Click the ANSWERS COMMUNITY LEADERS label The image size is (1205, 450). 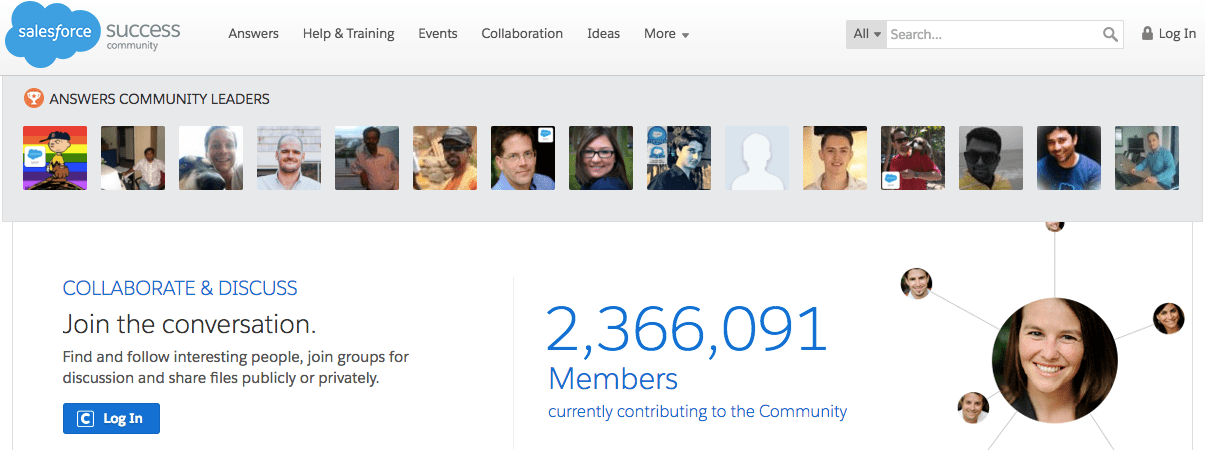[159, 99]
